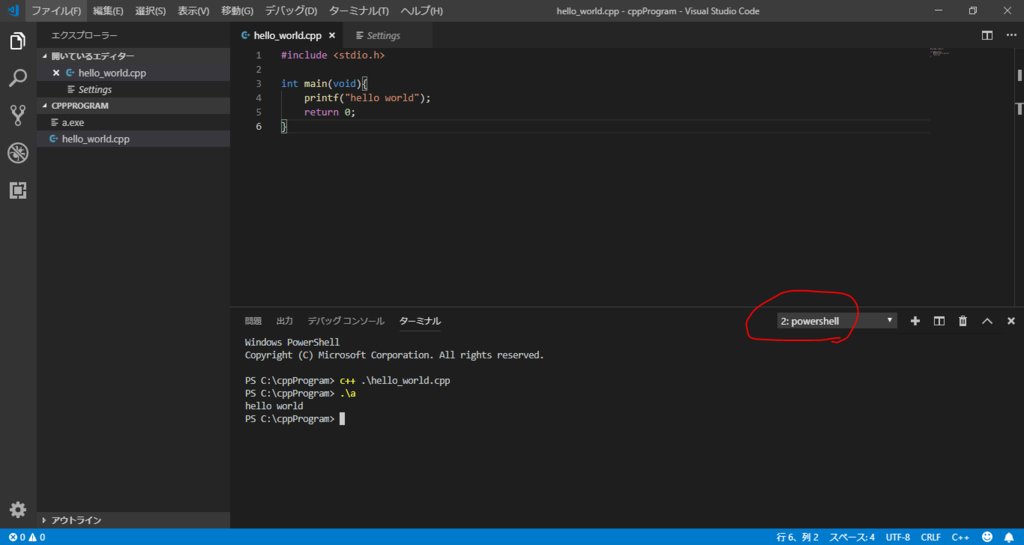Open the ターミナル(T) menu
This screenshot has width=1024, height=545.
pyautogui.click(x=359, y=11)
